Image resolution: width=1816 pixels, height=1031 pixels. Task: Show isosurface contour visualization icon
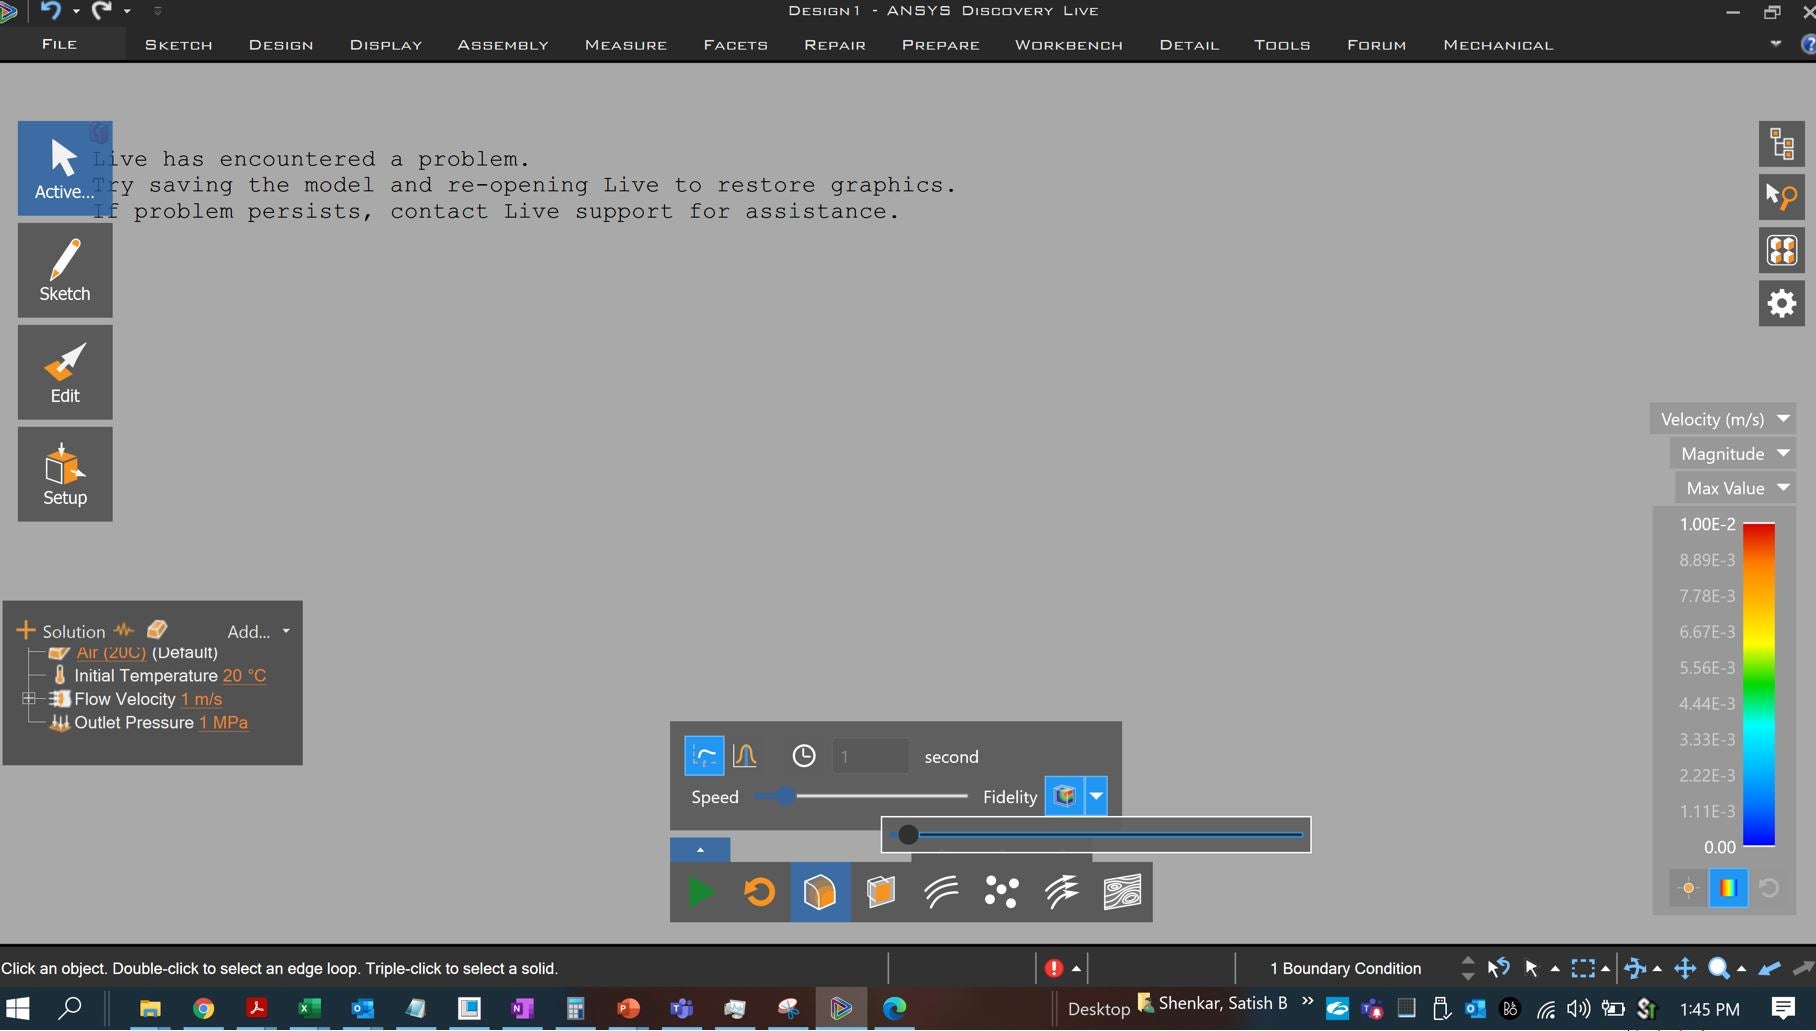coord(1122,892)
